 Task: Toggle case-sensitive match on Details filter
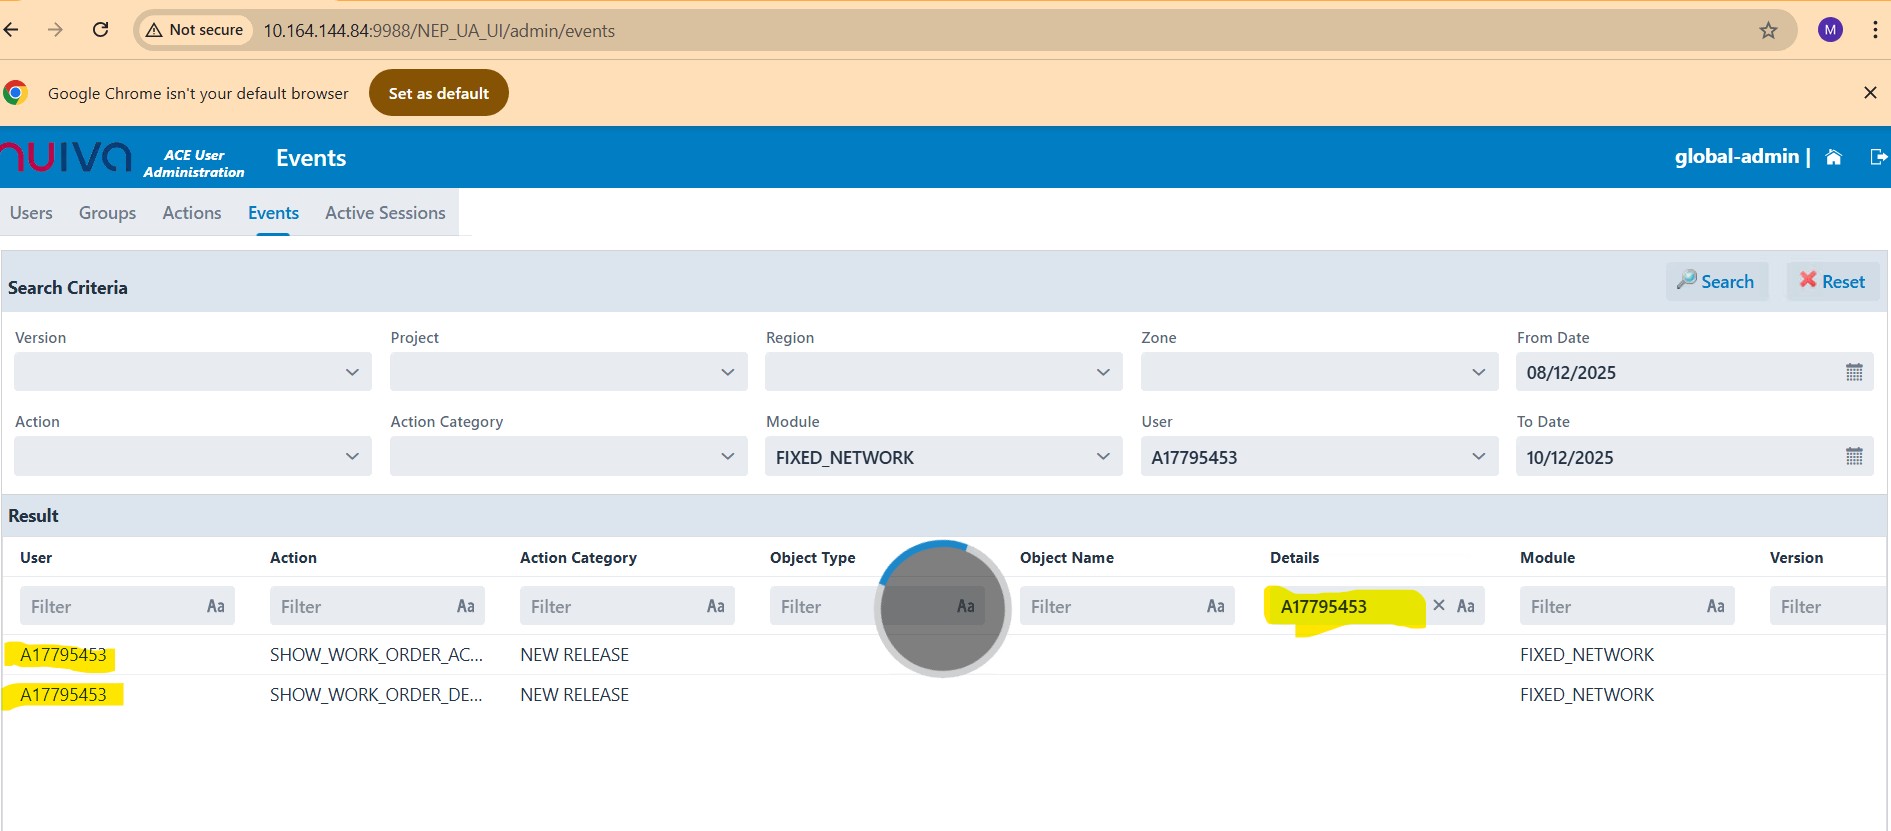1466,606
